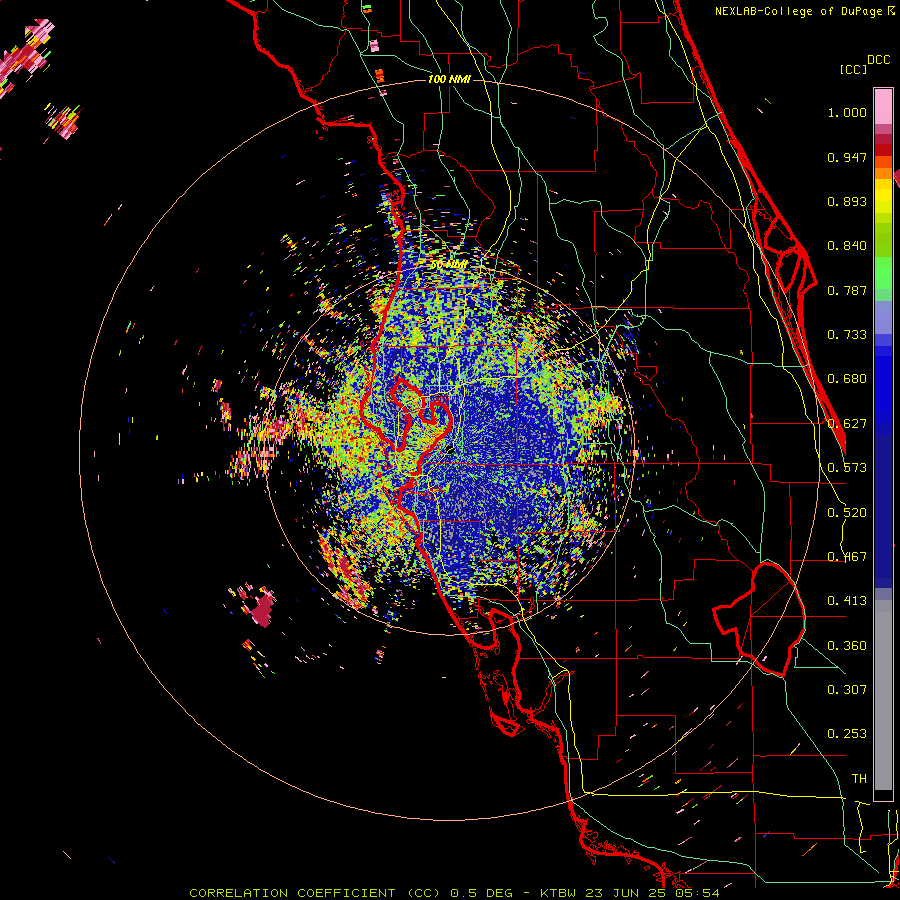Pick the bright green segment of color bar

[x=883, y=273]
